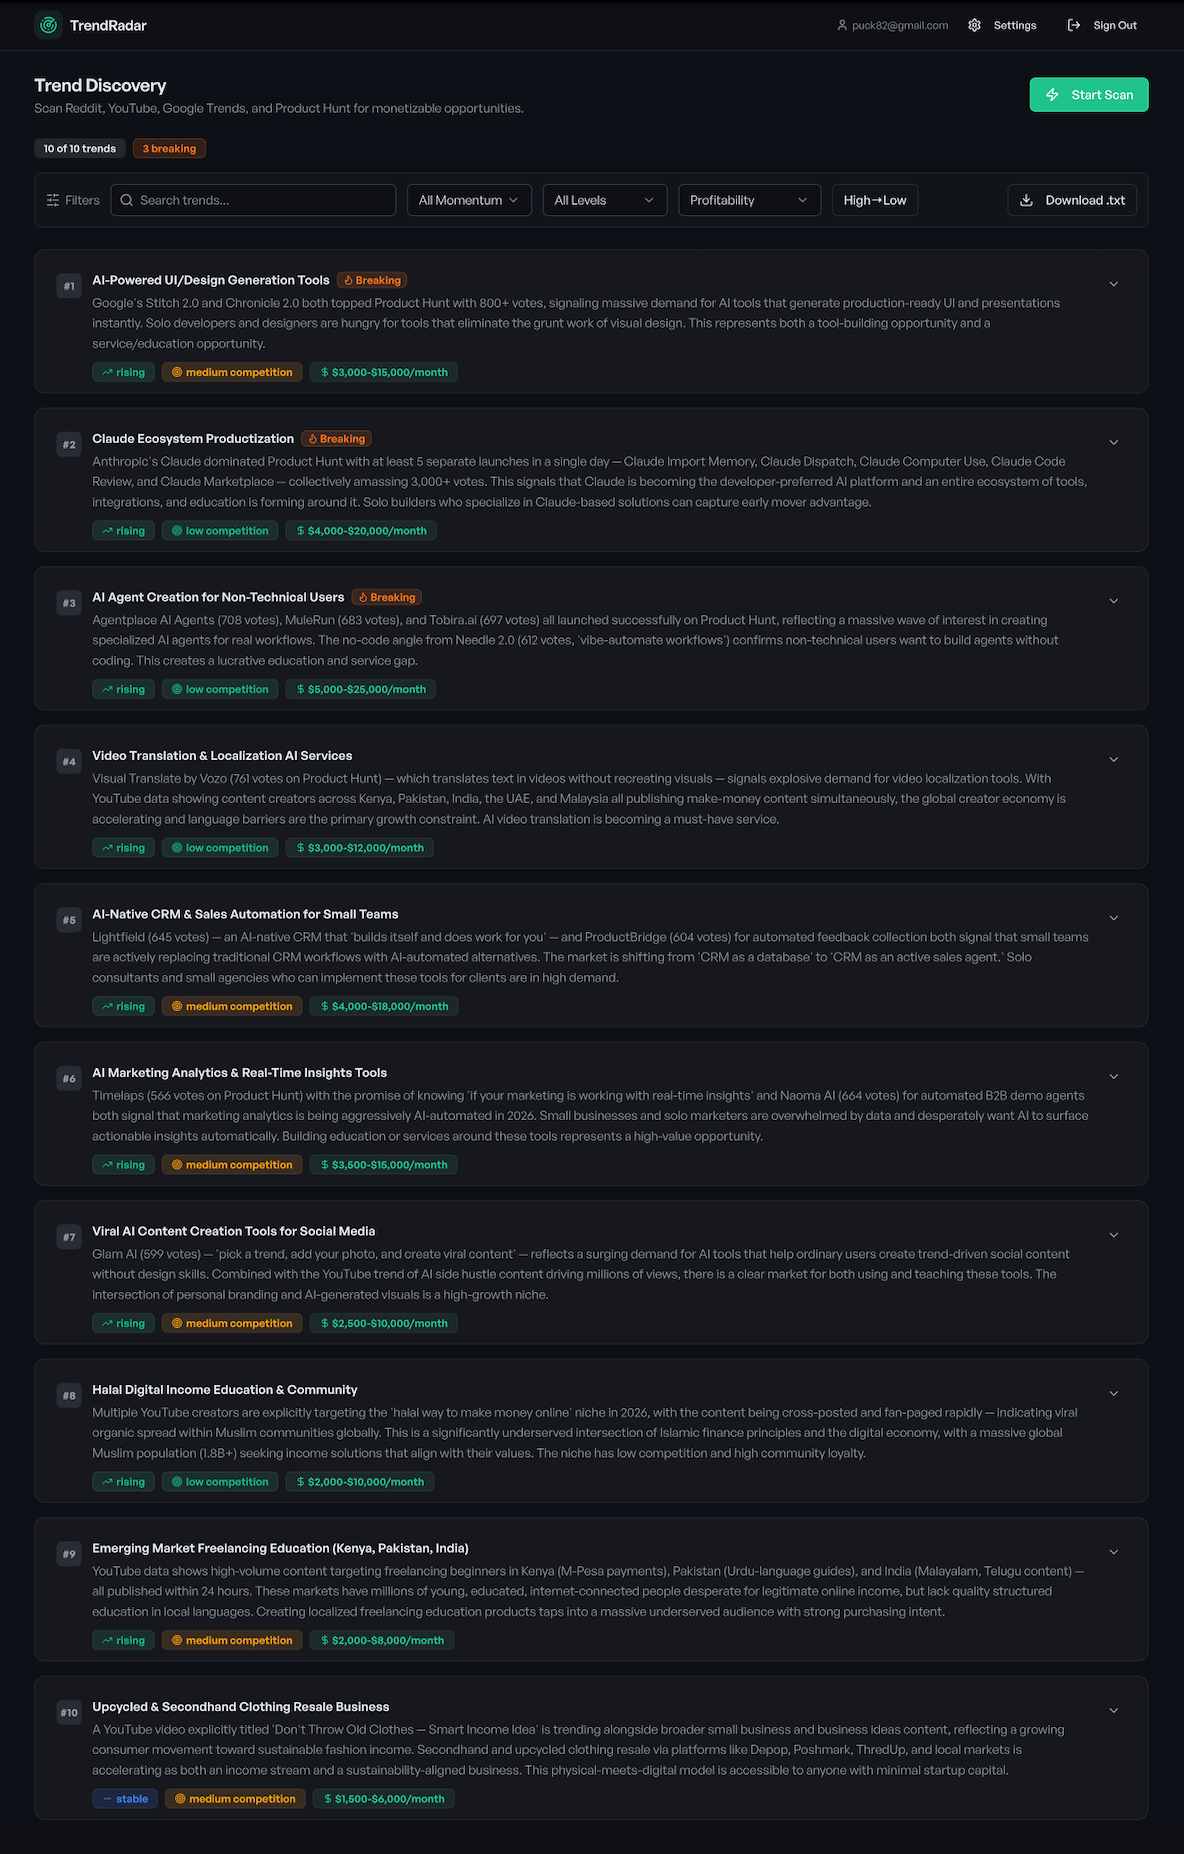Viewport: 1184px width, 1854px height.
Task: Open the All Levels dropdown
Action: coord(604,200)
